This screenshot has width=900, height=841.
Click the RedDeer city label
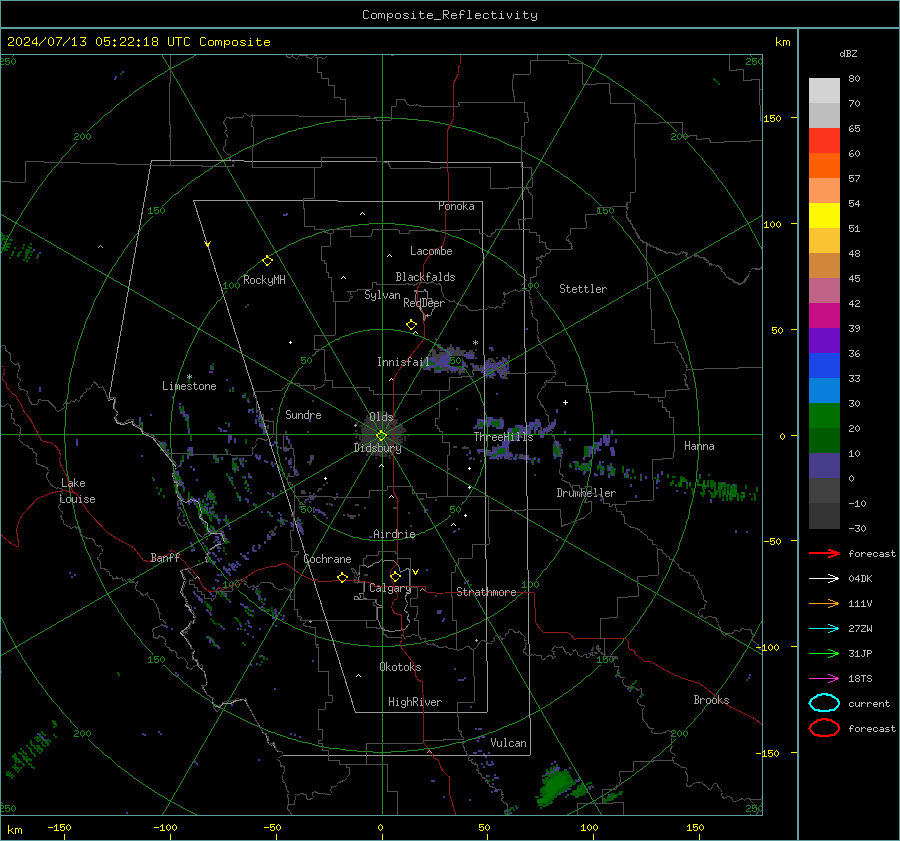pyautogui.click(x=424, y=303)
